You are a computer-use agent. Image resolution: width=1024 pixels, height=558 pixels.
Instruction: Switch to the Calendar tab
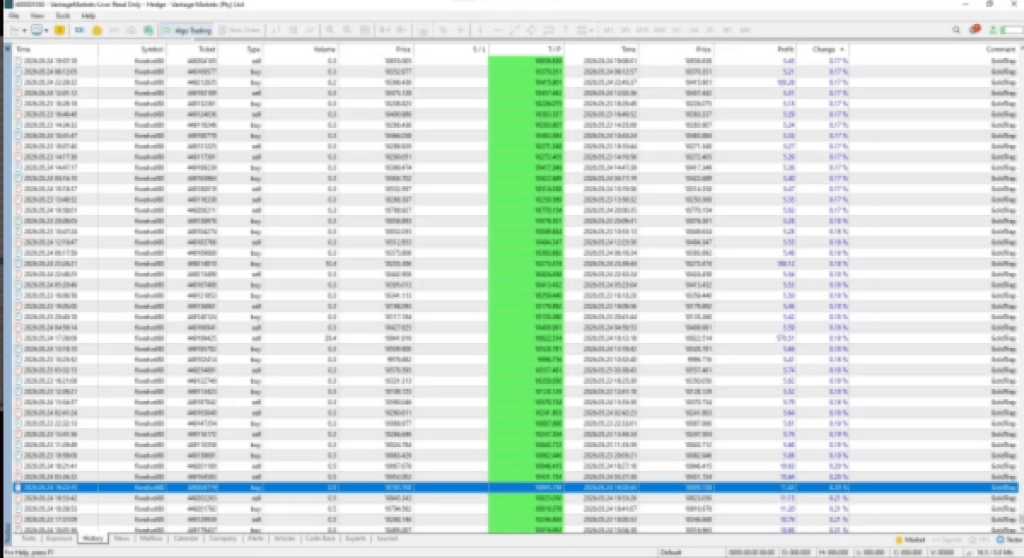(186, 539)
